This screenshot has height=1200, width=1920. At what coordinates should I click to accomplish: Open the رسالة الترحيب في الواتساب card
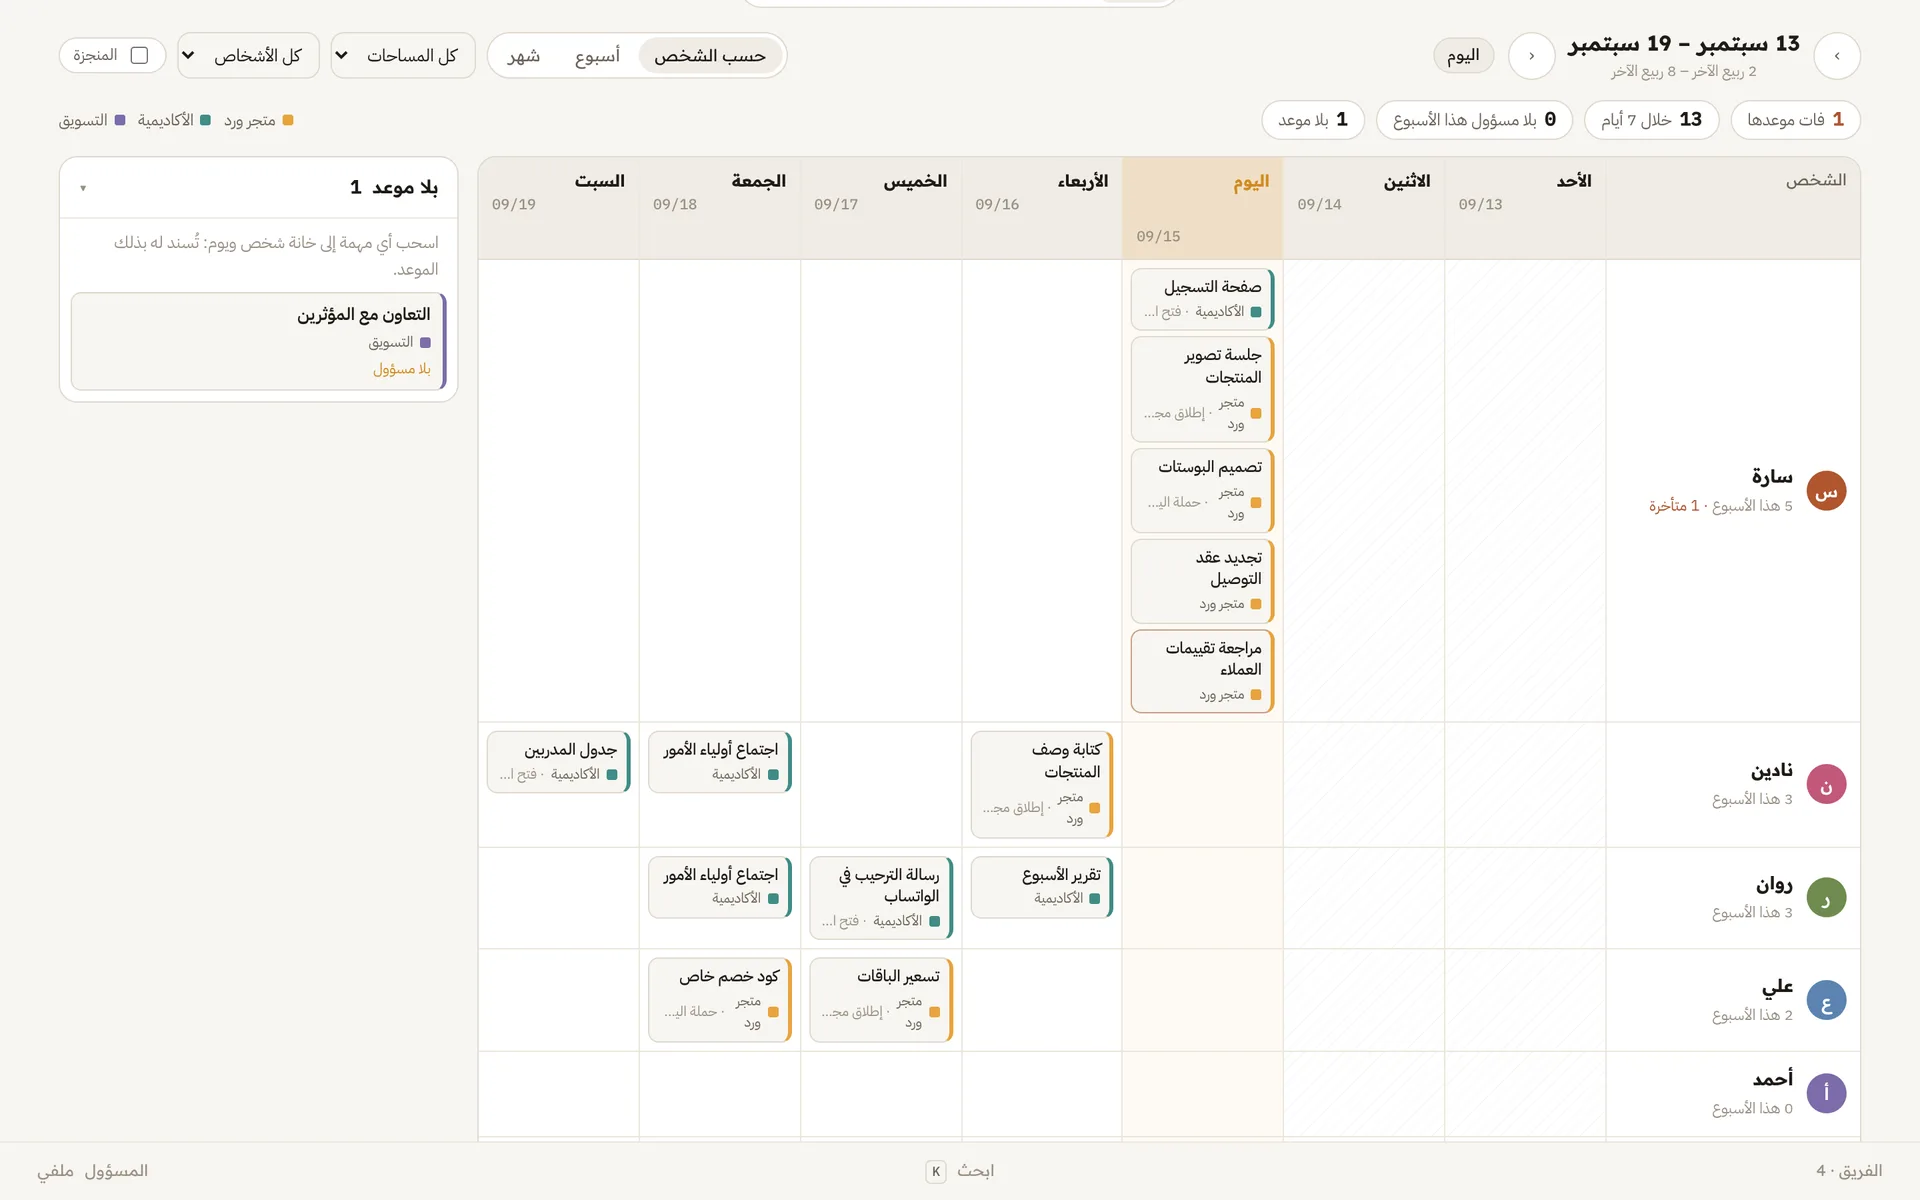[x=881, y=898]
